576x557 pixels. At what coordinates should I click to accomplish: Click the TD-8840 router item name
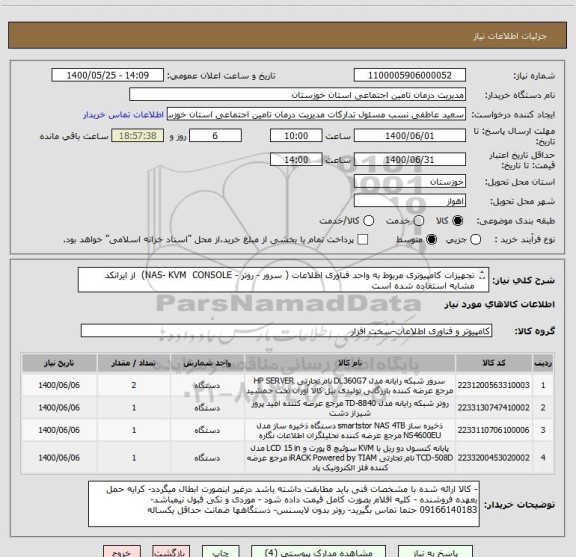pyautogui.click(x=350, y=408)
